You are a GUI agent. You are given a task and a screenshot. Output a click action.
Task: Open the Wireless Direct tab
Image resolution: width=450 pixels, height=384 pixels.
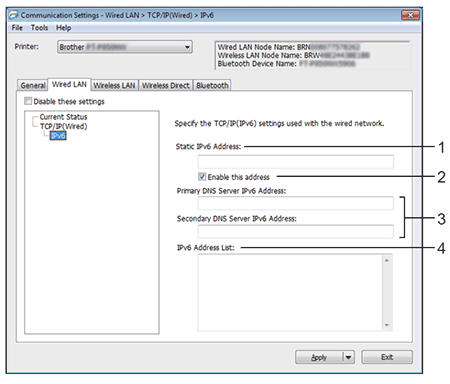(x=166, y=85)
